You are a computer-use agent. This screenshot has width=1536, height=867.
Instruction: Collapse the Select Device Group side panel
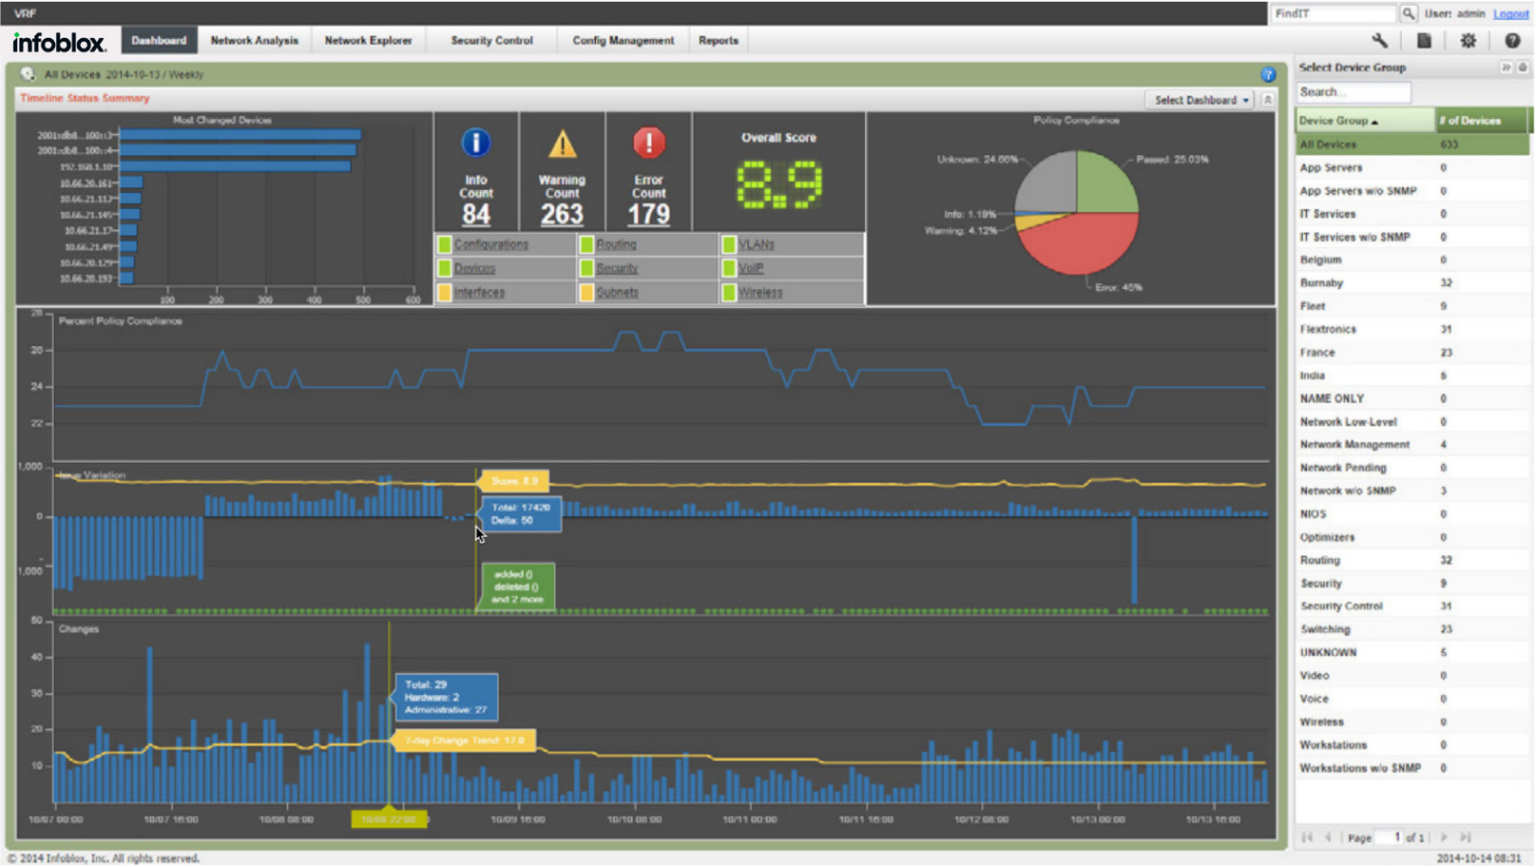point(1505,67)
